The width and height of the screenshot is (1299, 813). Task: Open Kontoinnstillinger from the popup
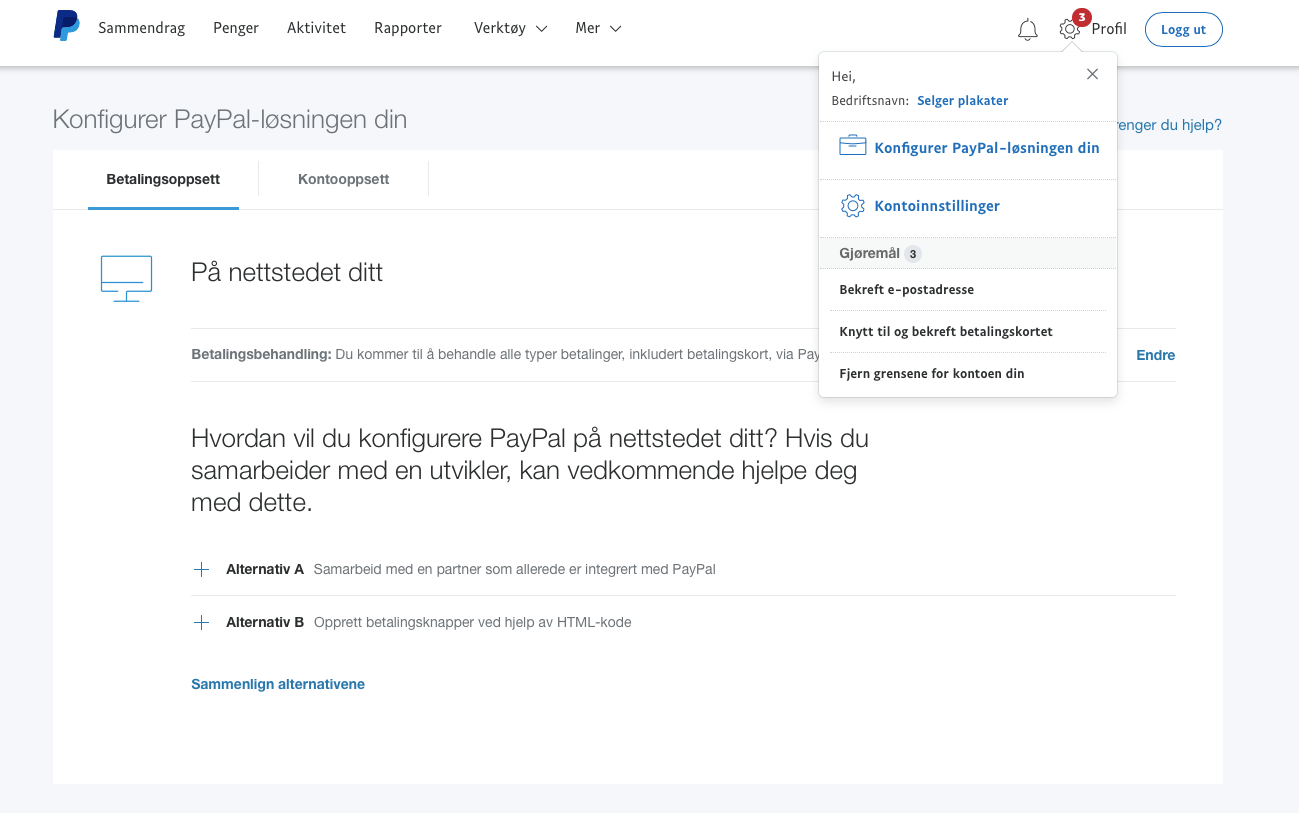937,206
